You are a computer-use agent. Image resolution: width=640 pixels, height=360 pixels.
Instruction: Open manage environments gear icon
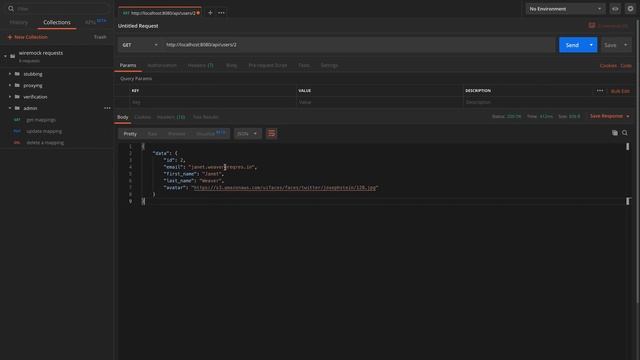[630, 9]
